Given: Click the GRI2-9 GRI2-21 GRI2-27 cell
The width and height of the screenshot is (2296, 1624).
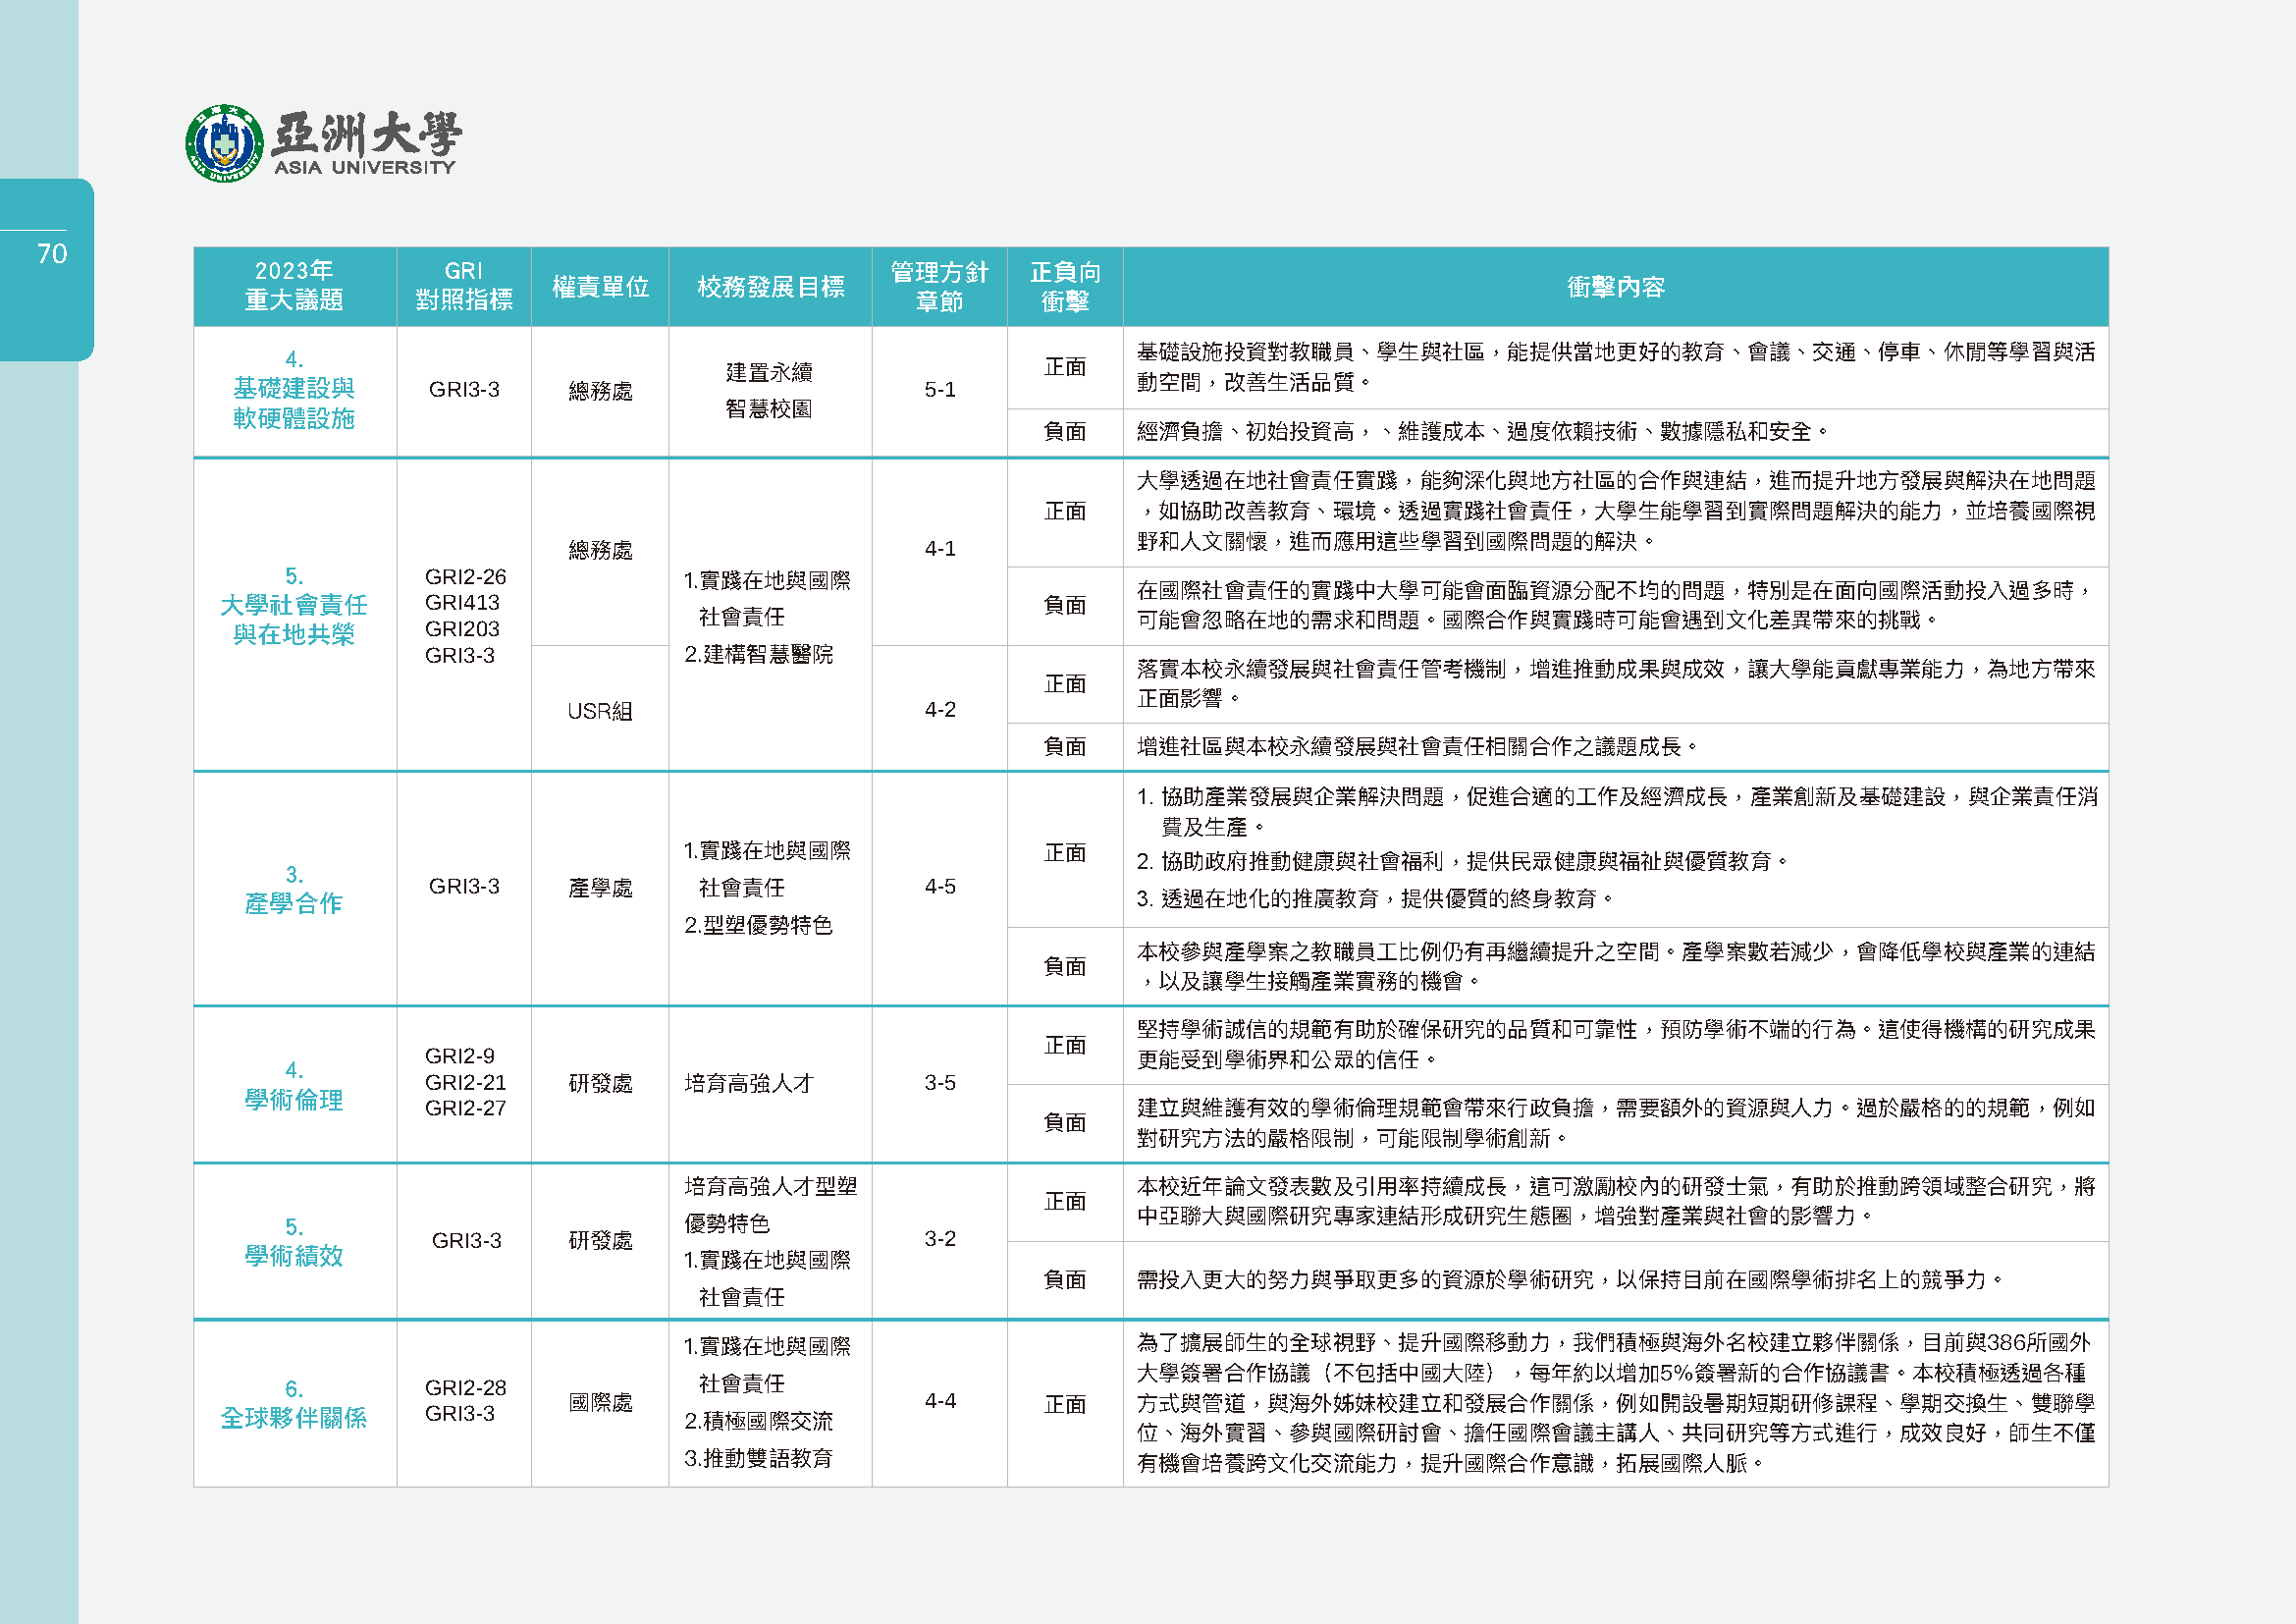Looking at the screenshot, I should [x=465, y=1082].
